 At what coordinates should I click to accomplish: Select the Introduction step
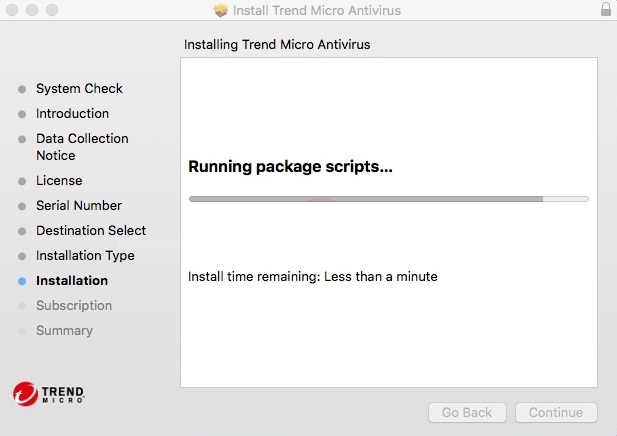pyautogui.click(x=72, y=113)
